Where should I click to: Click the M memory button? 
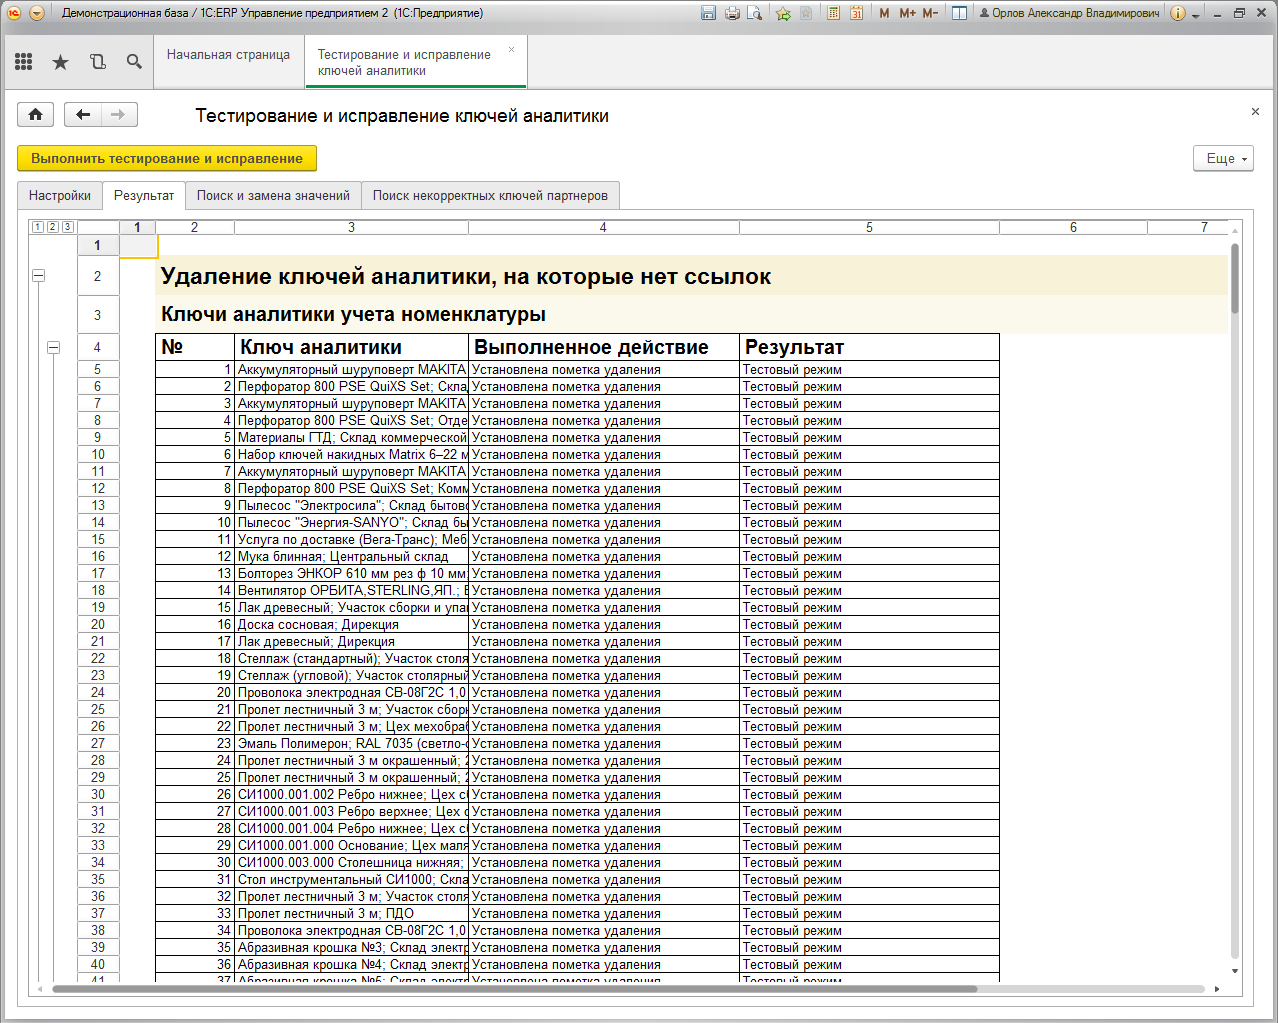884,13
